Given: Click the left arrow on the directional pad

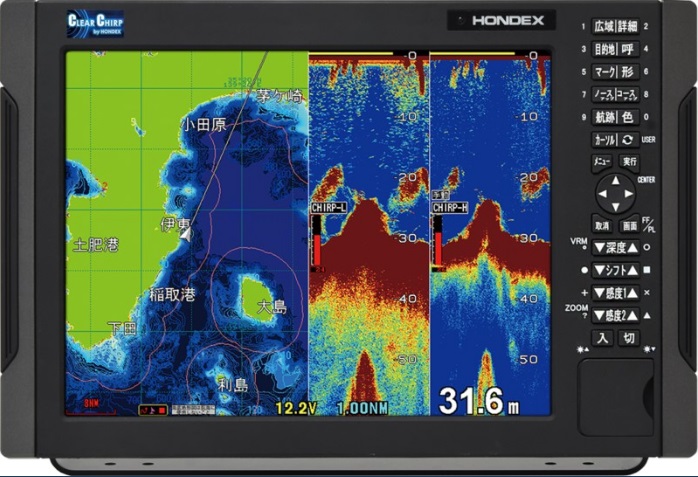Looking at the screenshot, I should (x=602, y=194).
